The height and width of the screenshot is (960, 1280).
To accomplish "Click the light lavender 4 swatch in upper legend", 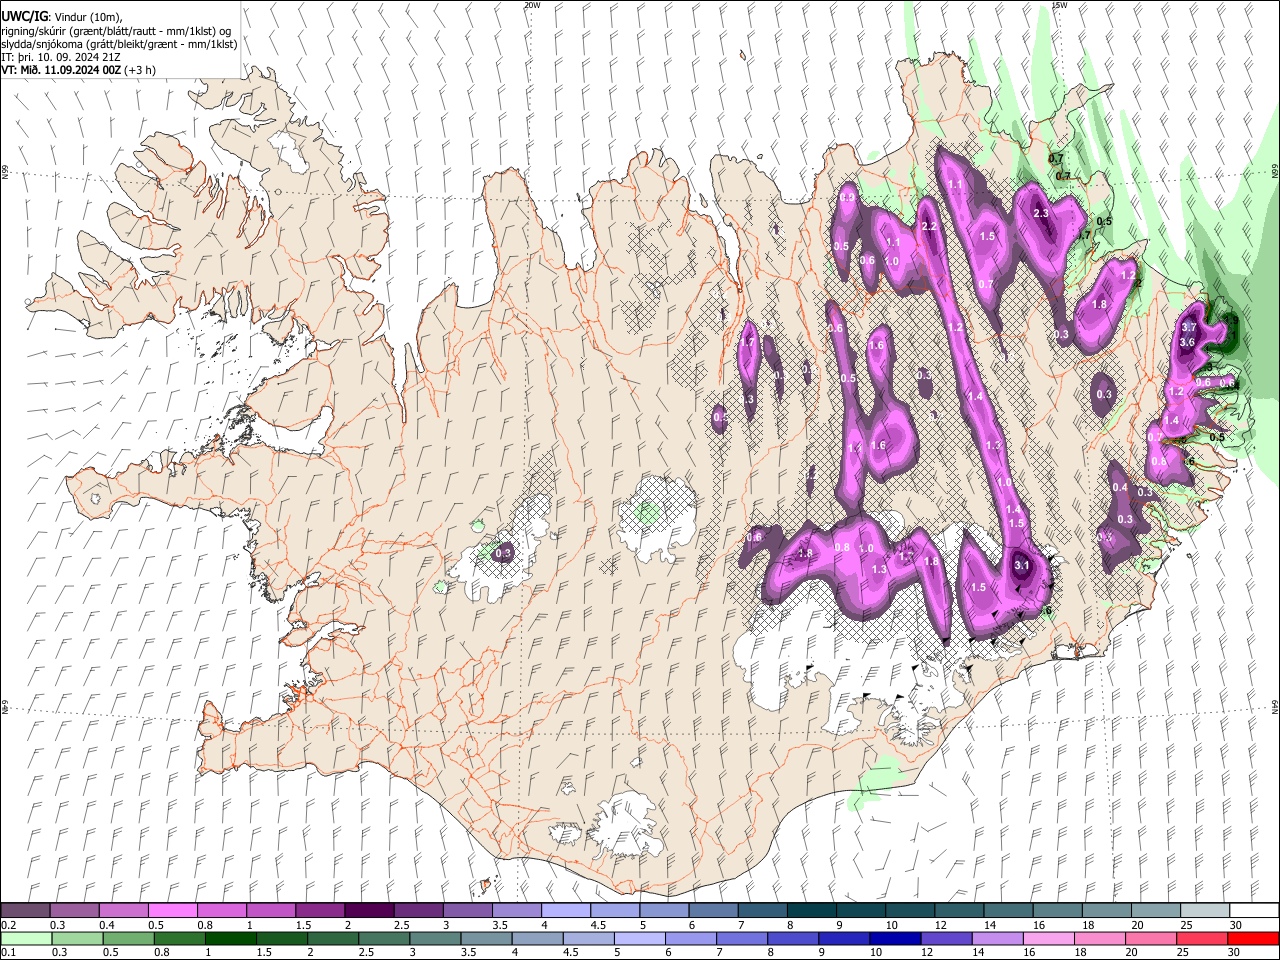I will [565, 911].
